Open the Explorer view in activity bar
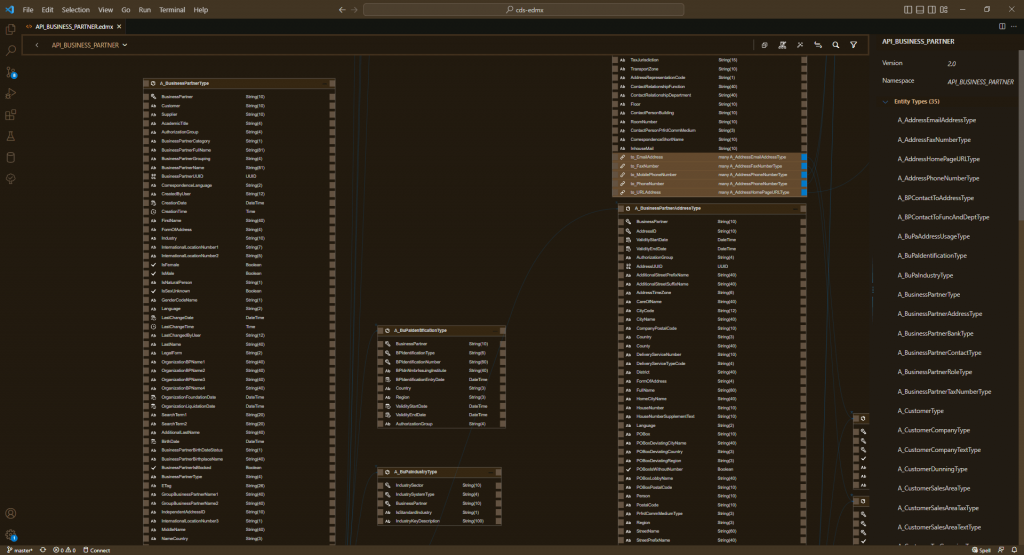Screen dimensions: 1024x555 [10, 29]
